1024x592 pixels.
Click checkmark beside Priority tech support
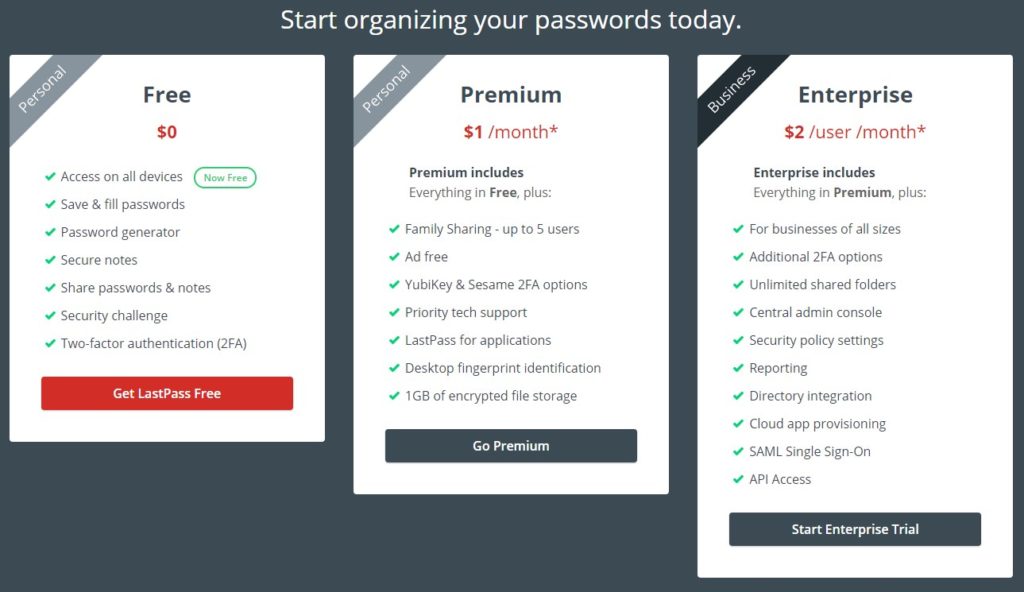click(394, 312)
